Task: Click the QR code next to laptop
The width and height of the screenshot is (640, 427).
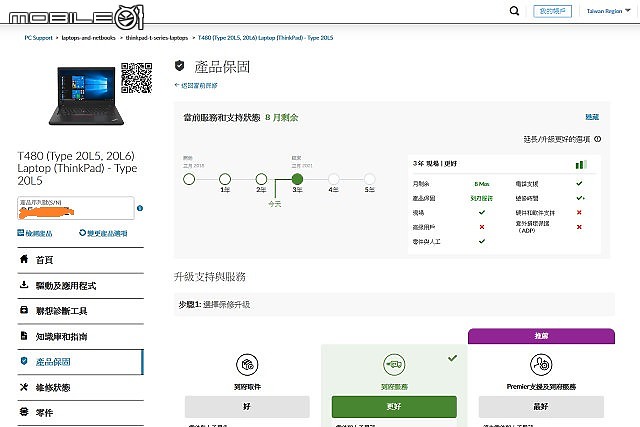Action: (x=137, y=78)
